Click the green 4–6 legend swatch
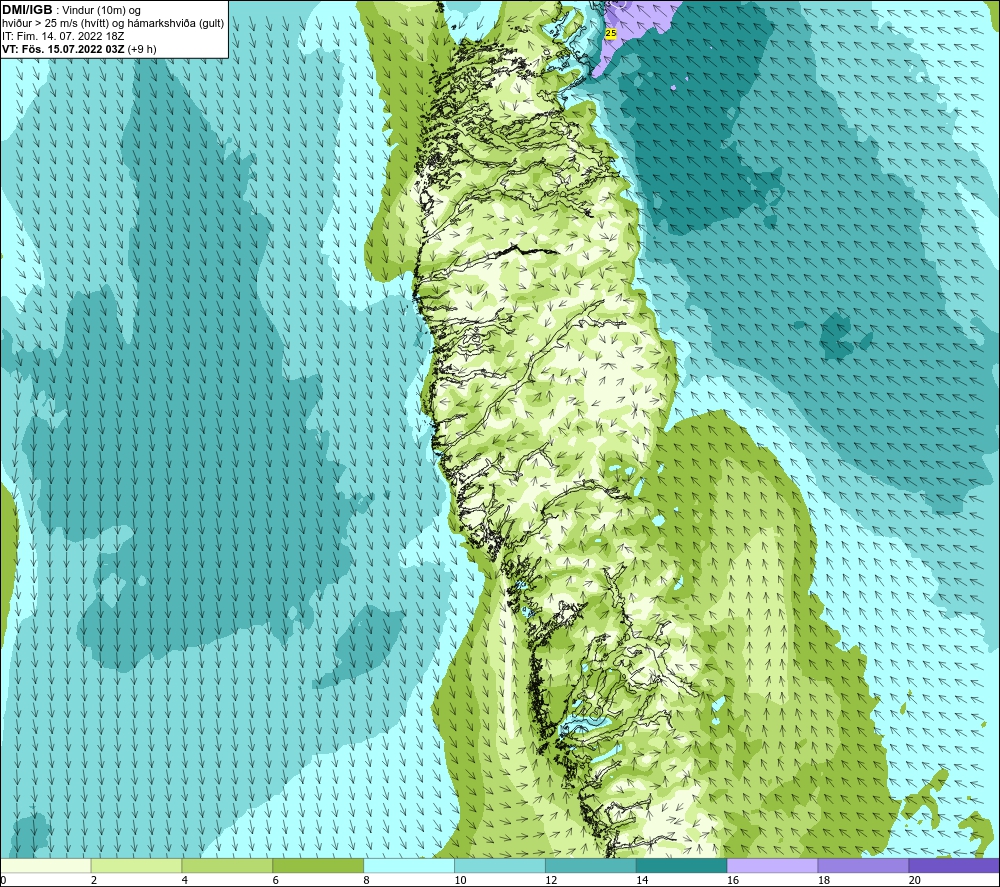This screenshot has width=1000, height=887. 227,865
